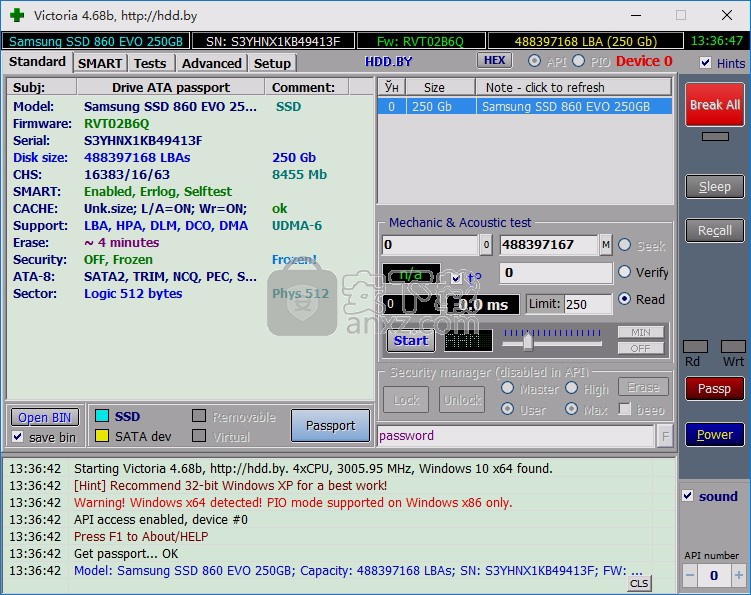This screenshot has width=751, height=595.
Task: Click the Recall button
Action: [x=715, y=230]
